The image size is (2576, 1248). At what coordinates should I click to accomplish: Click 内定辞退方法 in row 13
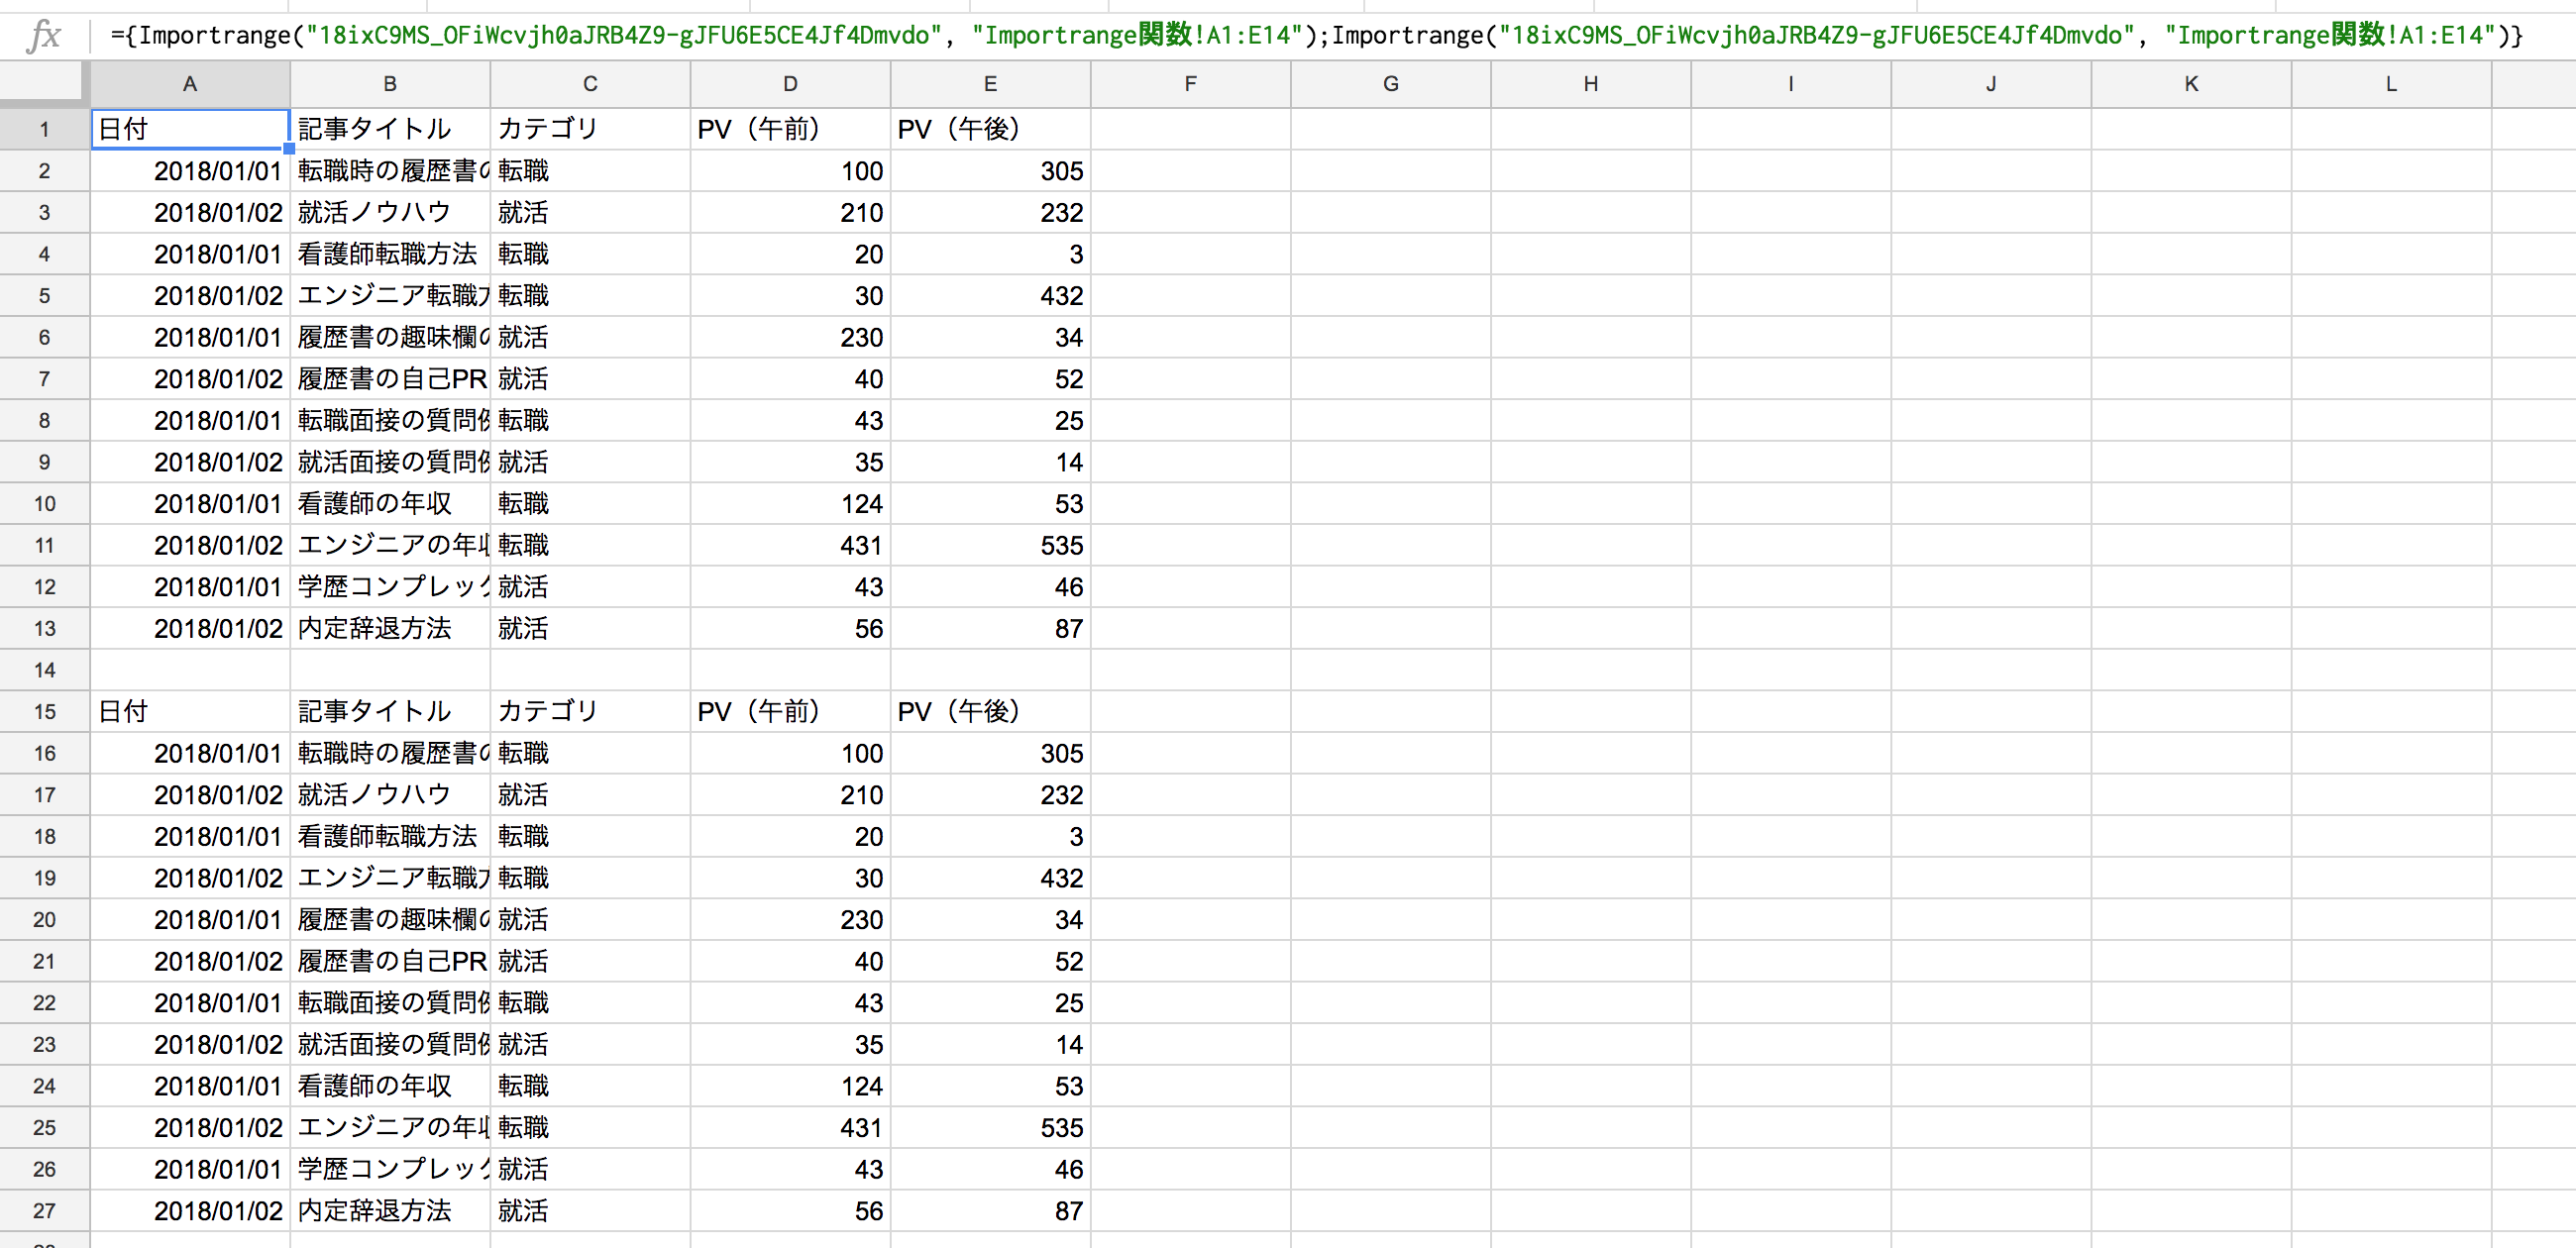tap(390, 629)
